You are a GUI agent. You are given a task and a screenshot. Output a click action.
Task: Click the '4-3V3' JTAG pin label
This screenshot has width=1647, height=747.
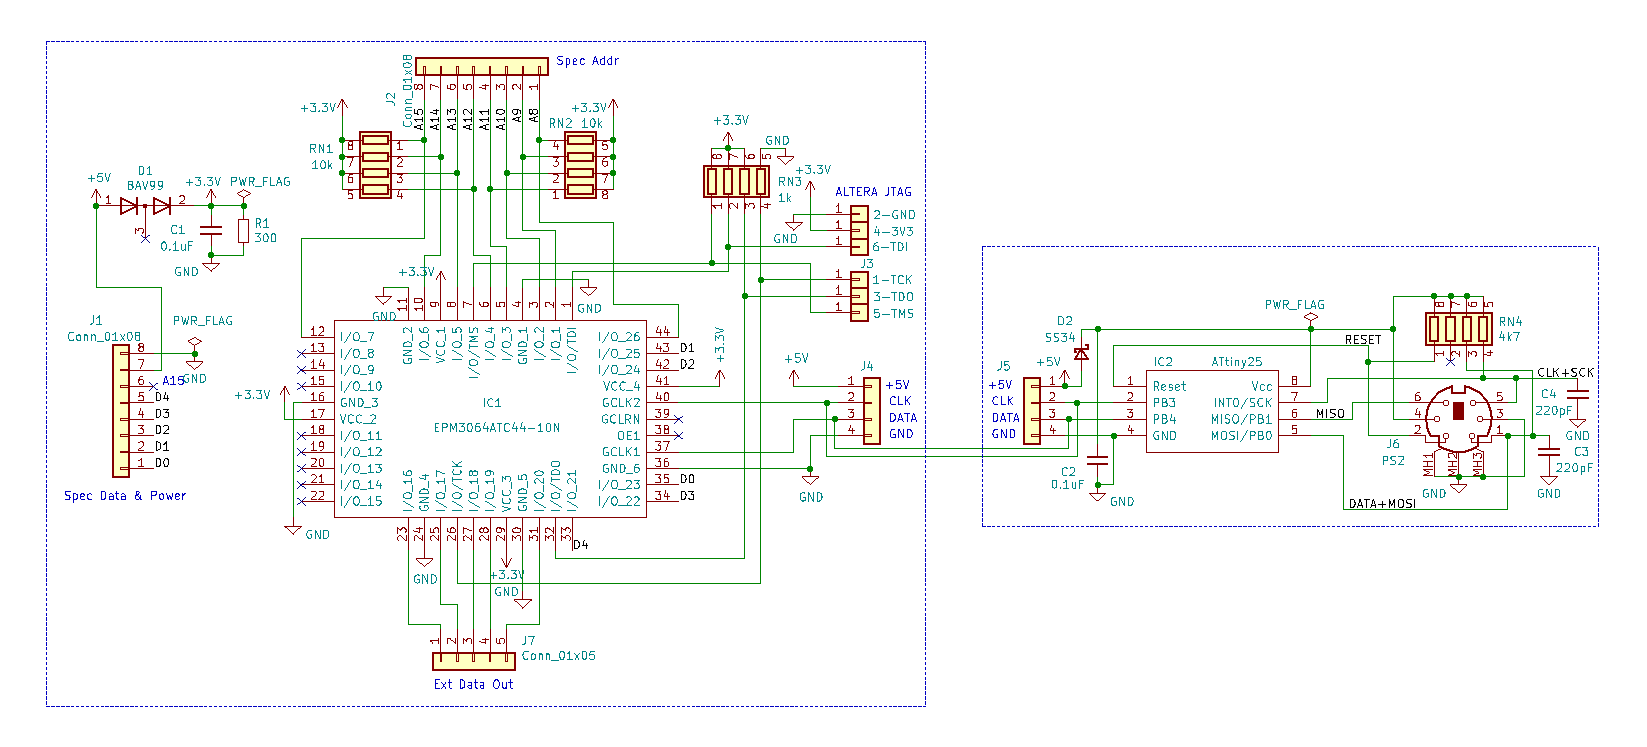[893, 232]
